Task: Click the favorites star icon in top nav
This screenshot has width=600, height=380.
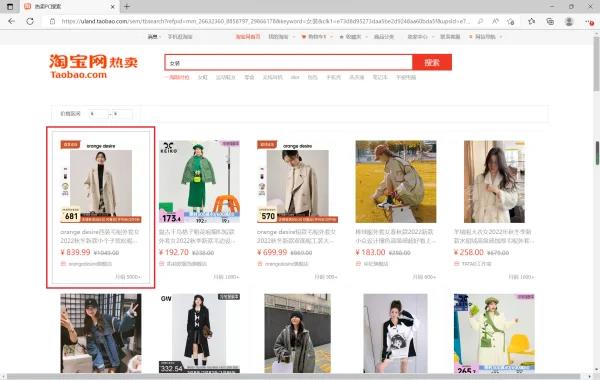Action: (x=341, y=37)
